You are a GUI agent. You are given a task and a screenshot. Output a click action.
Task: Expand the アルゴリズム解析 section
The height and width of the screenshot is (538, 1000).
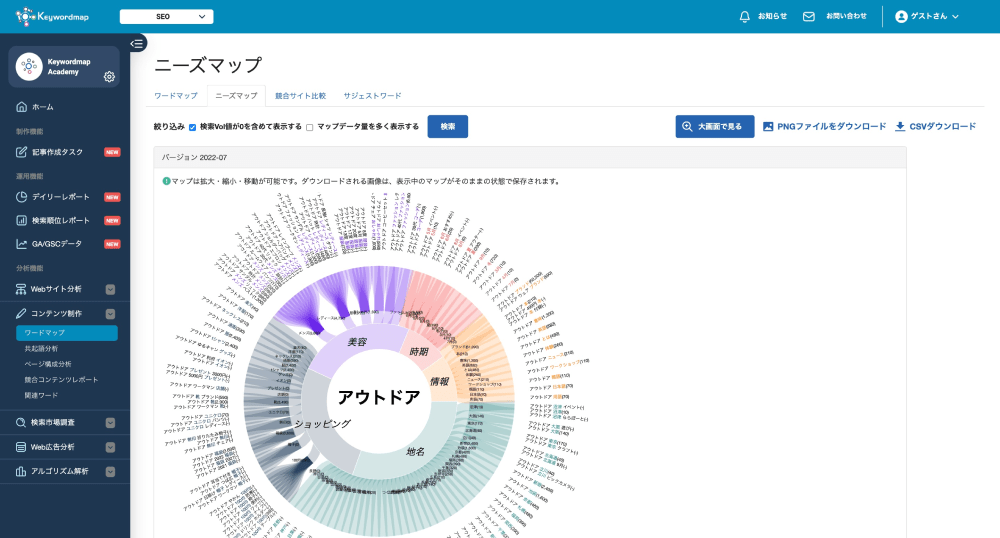110,472
